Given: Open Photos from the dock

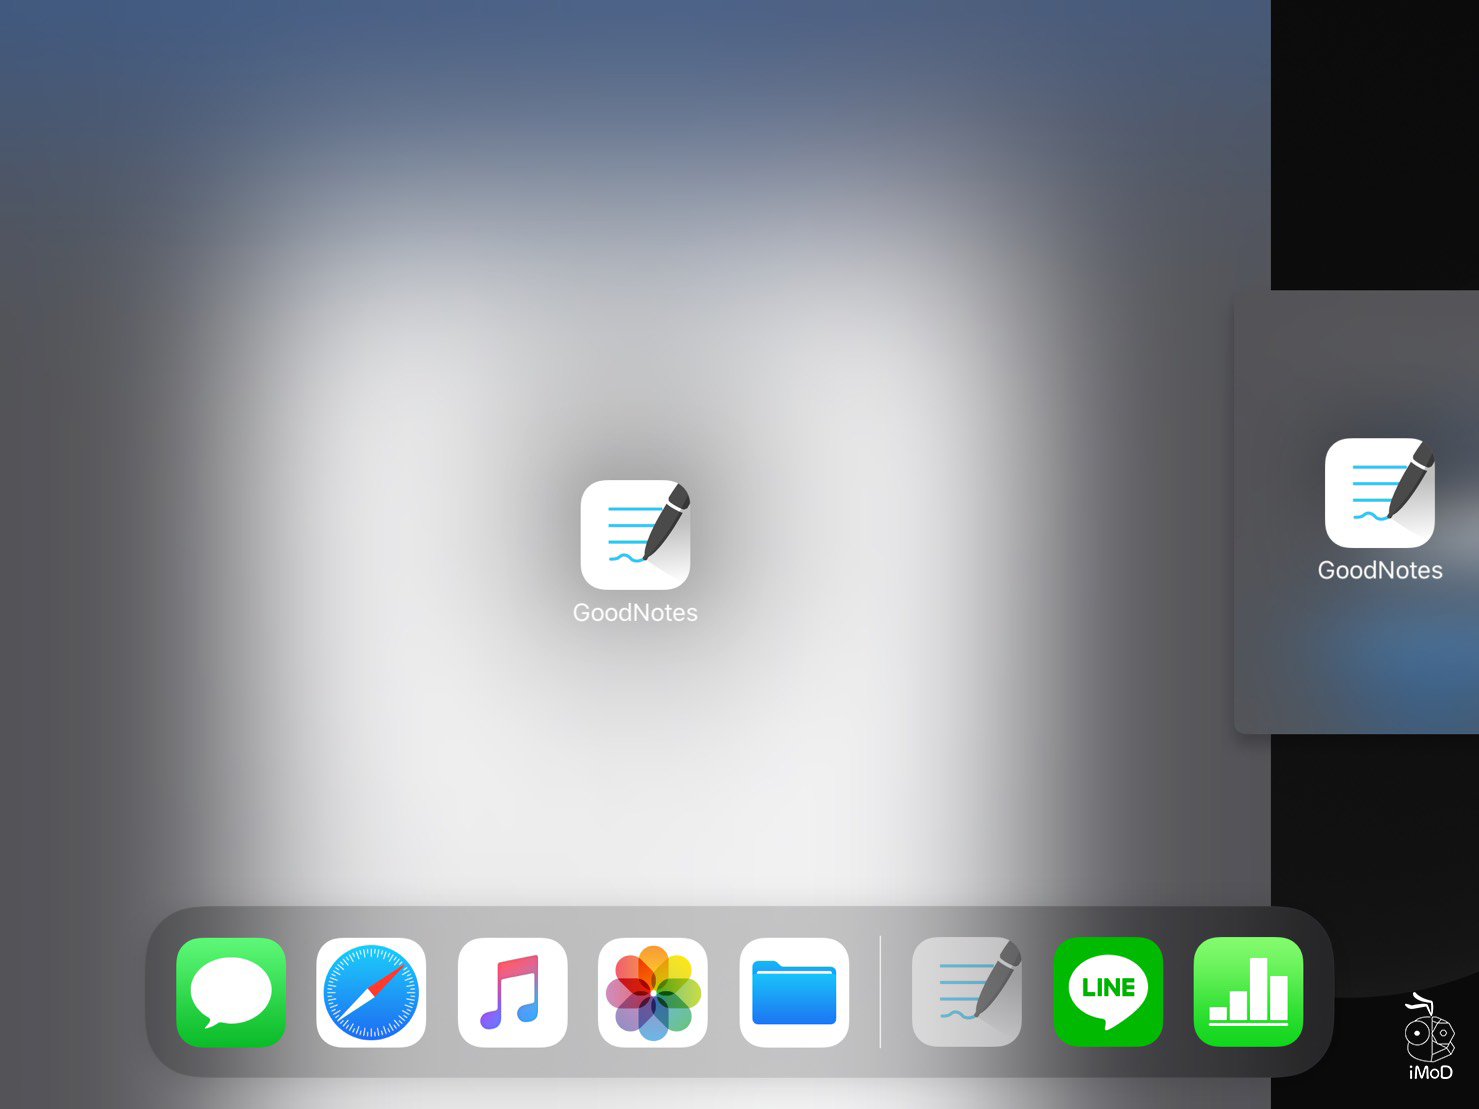Looking at the screenshot, I should [x=653, y=992].
